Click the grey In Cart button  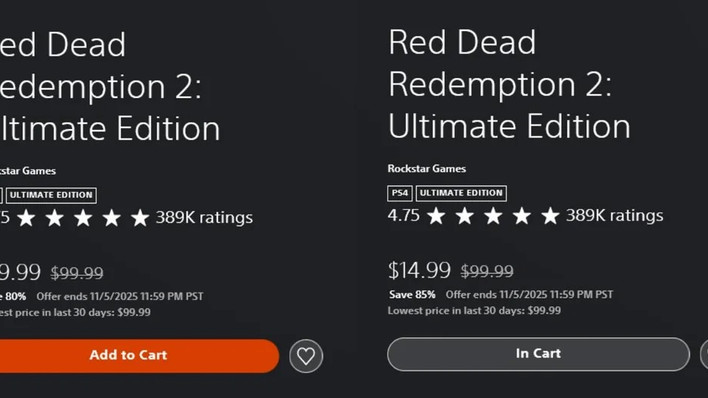[538, 354]
